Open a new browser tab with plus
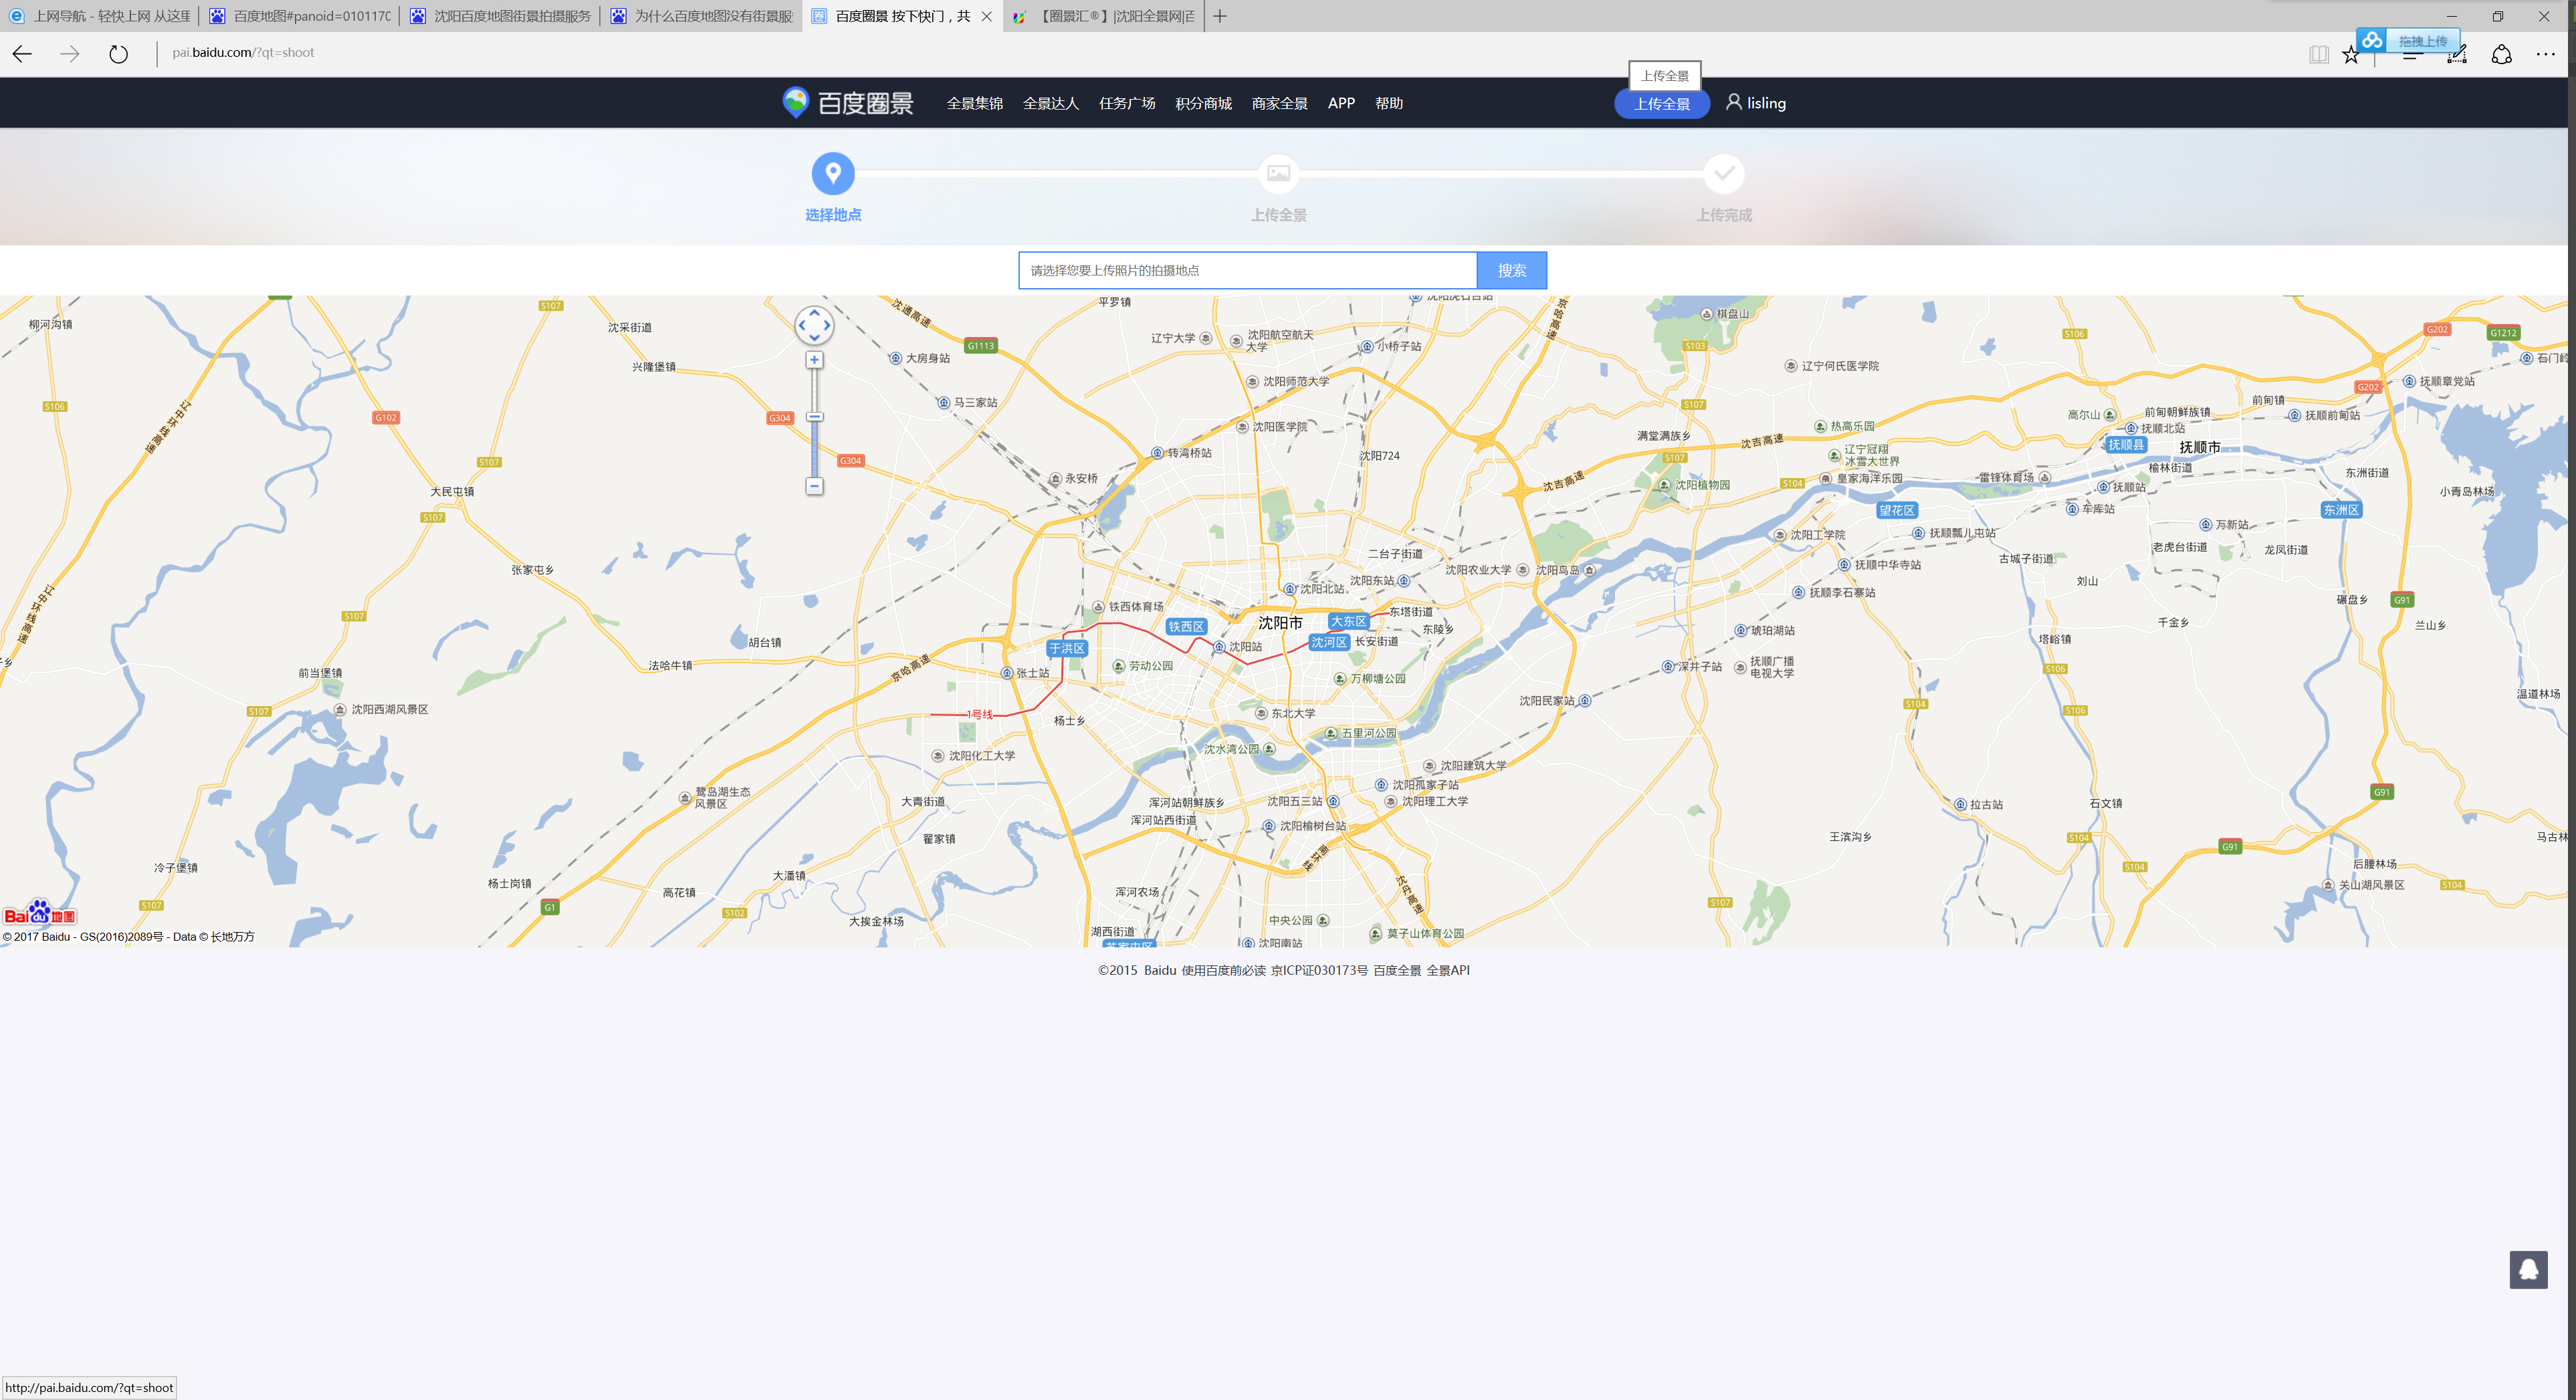Image resolution: width=2576 pixels, height=1400 pixels. (1219, 16)
